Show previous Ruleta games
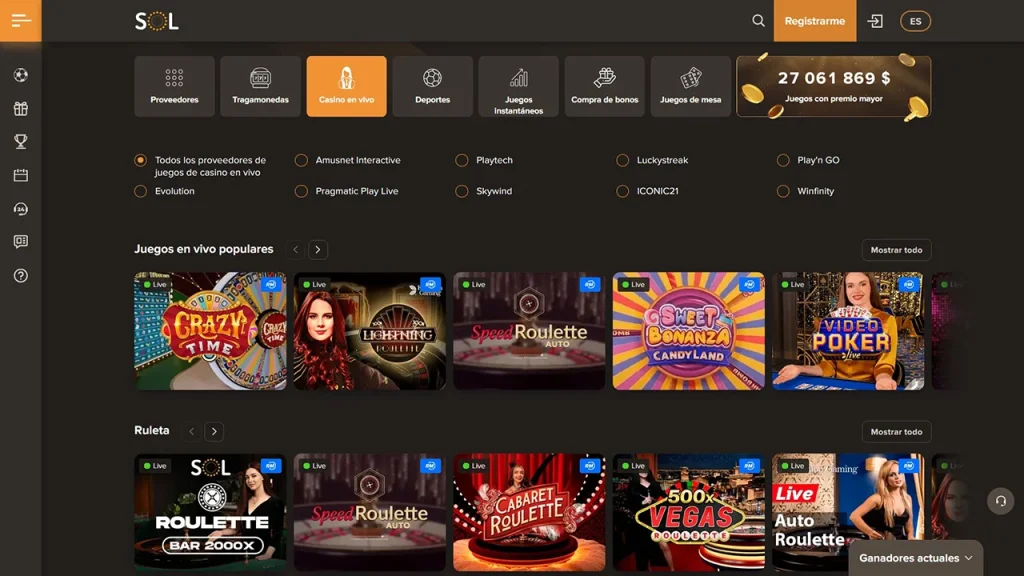The image size is (1024, 576). 191,431
